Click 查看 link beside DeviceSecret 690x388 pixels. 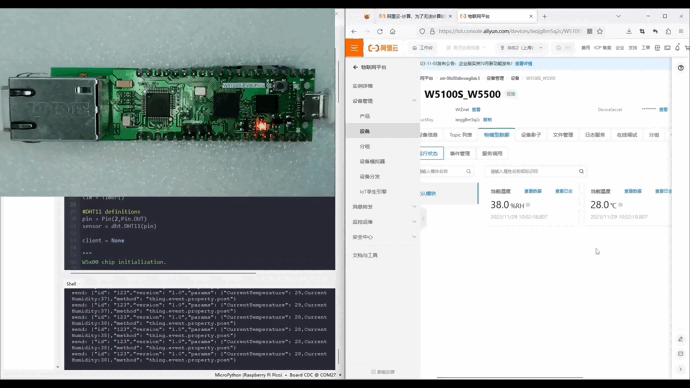663,110
